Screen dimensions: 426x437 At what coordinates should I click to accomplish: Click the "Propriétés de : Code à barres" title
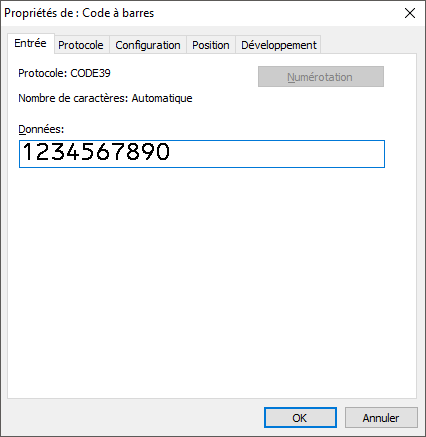pos(79,13)
